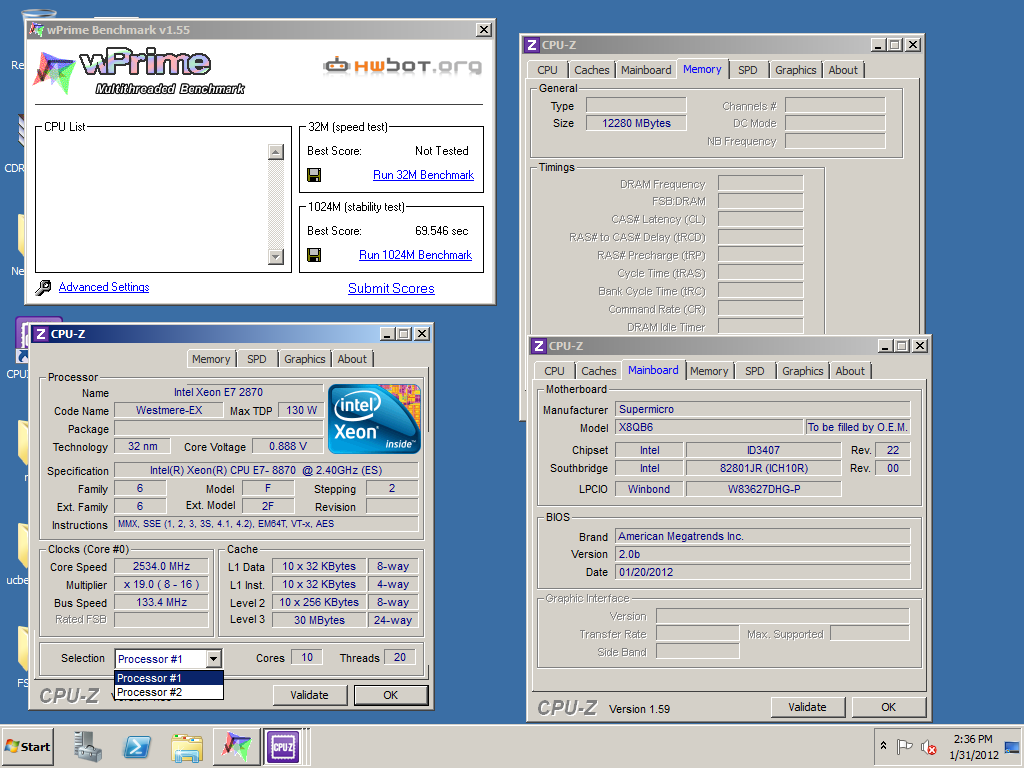Image resolution: width=1024 pixels, height=768 pixels.
Task: Click the Core Speed 2534.0 MHz value
Action: click(x=161, y=567)
